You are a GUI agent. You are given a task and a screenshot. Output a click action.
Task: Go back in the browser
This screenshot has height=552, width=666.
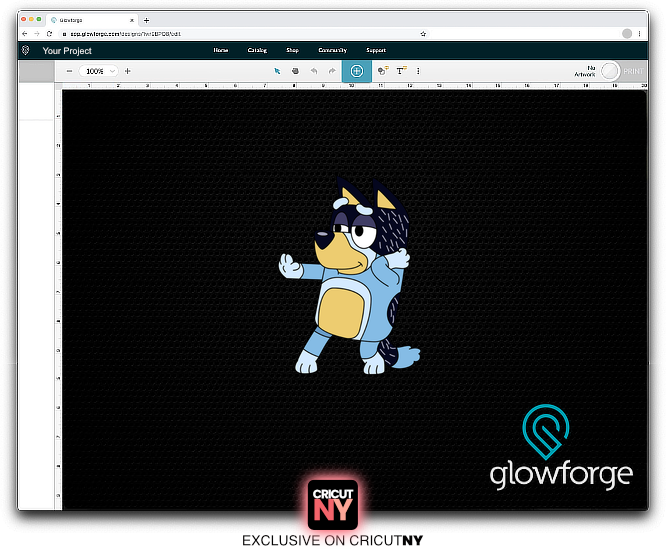pyautogui.click(x=25, y=34)
